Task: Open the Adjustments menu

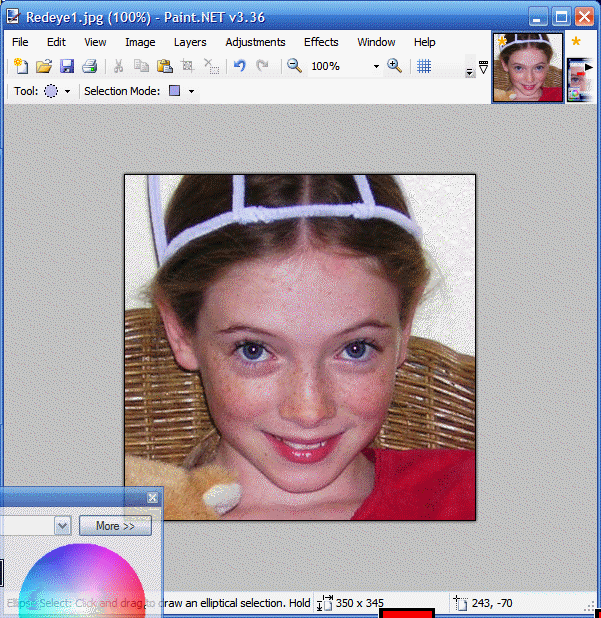Action: click(255, 42)
